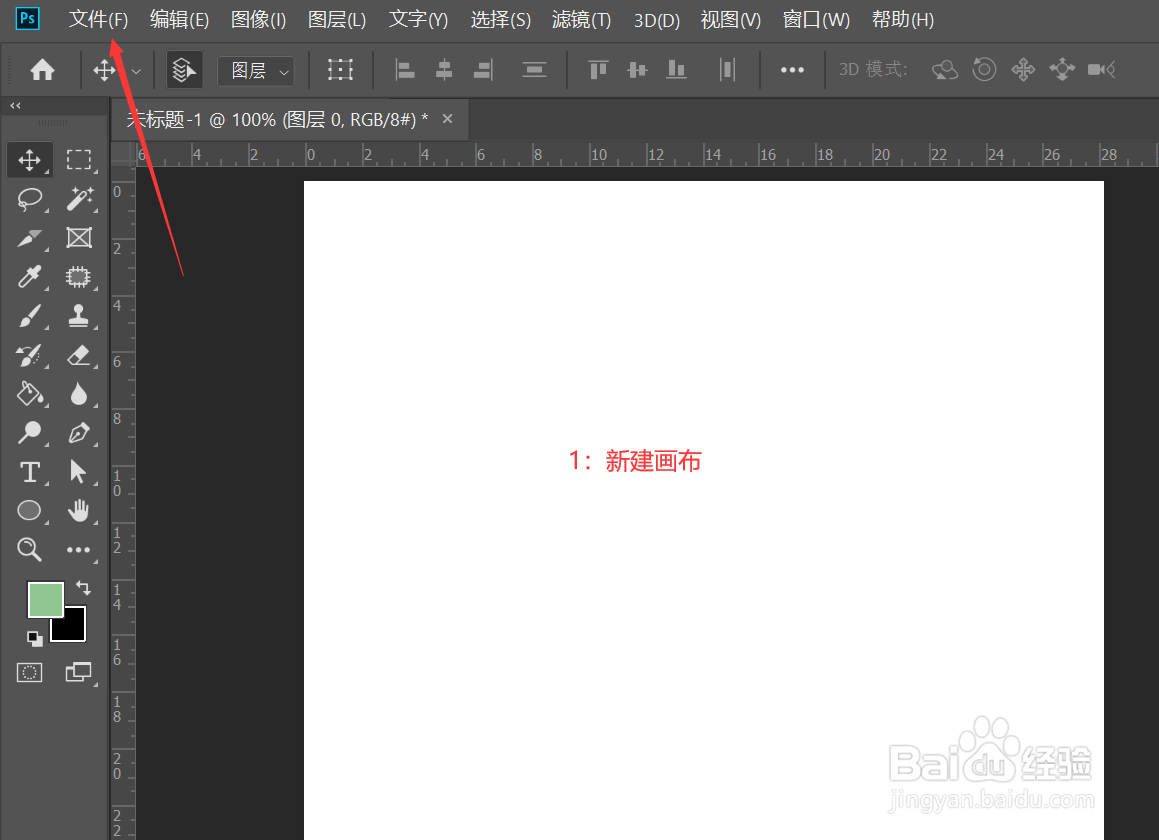Select the Brush tool

click(x=30, y=316)
